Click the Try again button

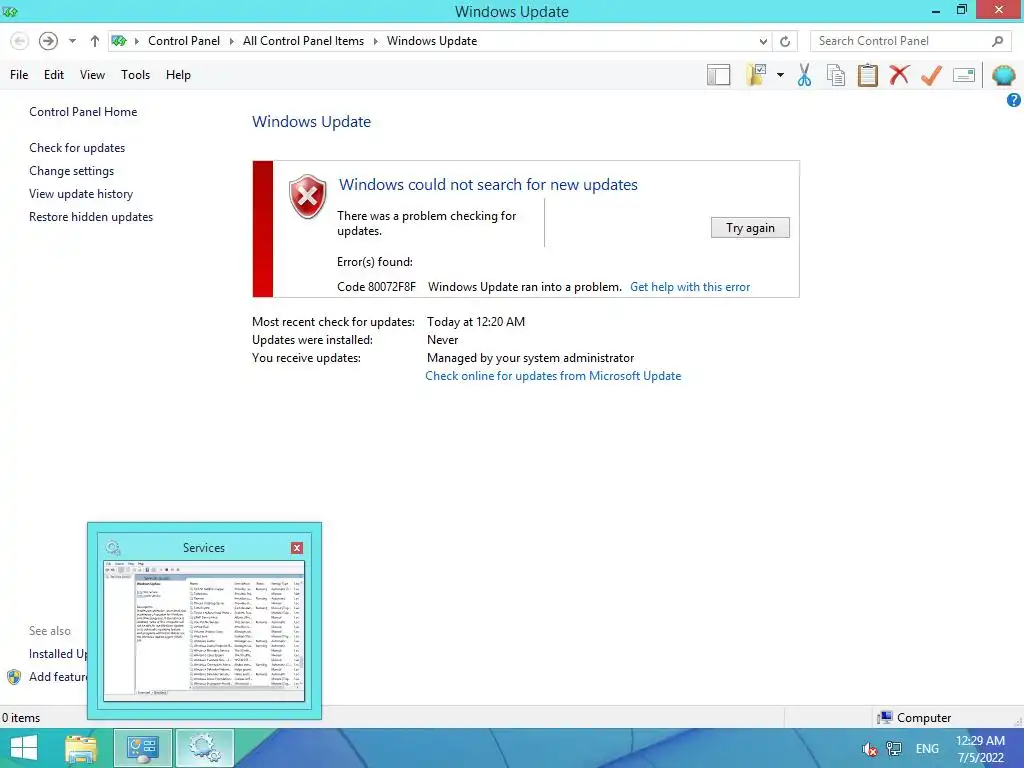(x=750, y=228)
